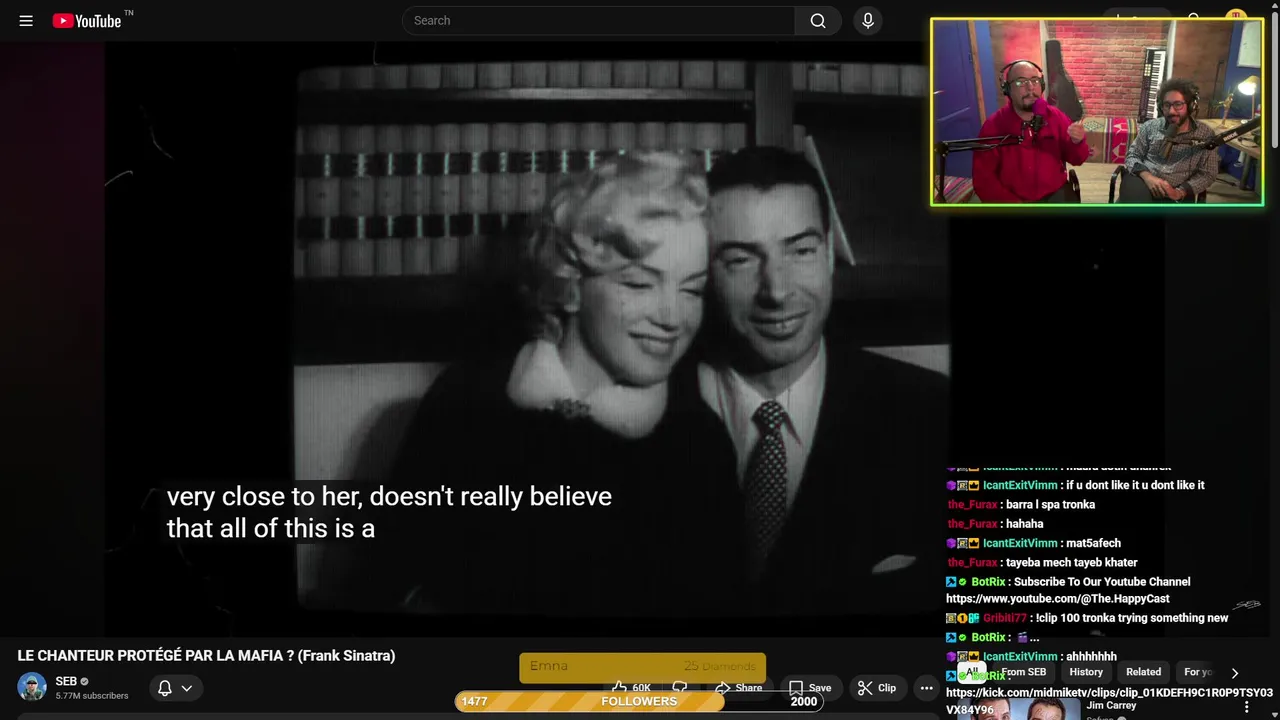Select the History filter chip

click(x=1086, y=672)
